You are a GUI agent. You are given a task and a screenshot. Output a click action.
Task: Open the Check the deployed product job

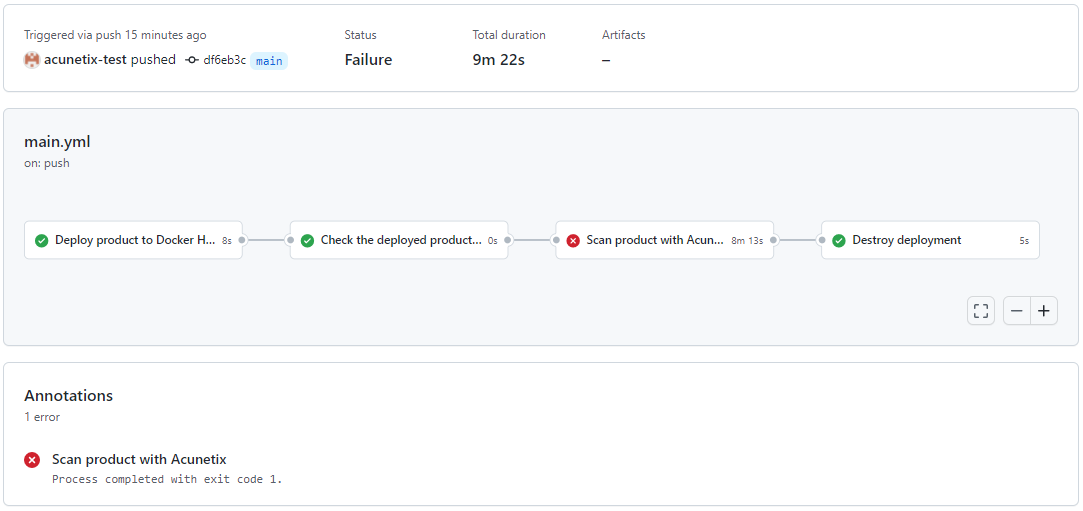coord(399,240)
